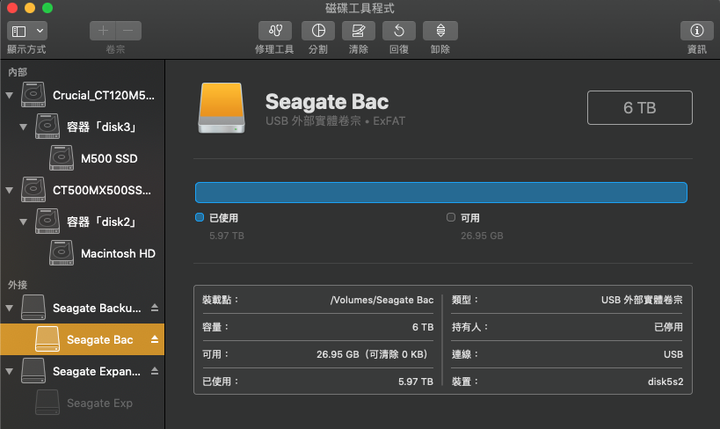Select the M500 SSD volume icon

tap(62, 158)
